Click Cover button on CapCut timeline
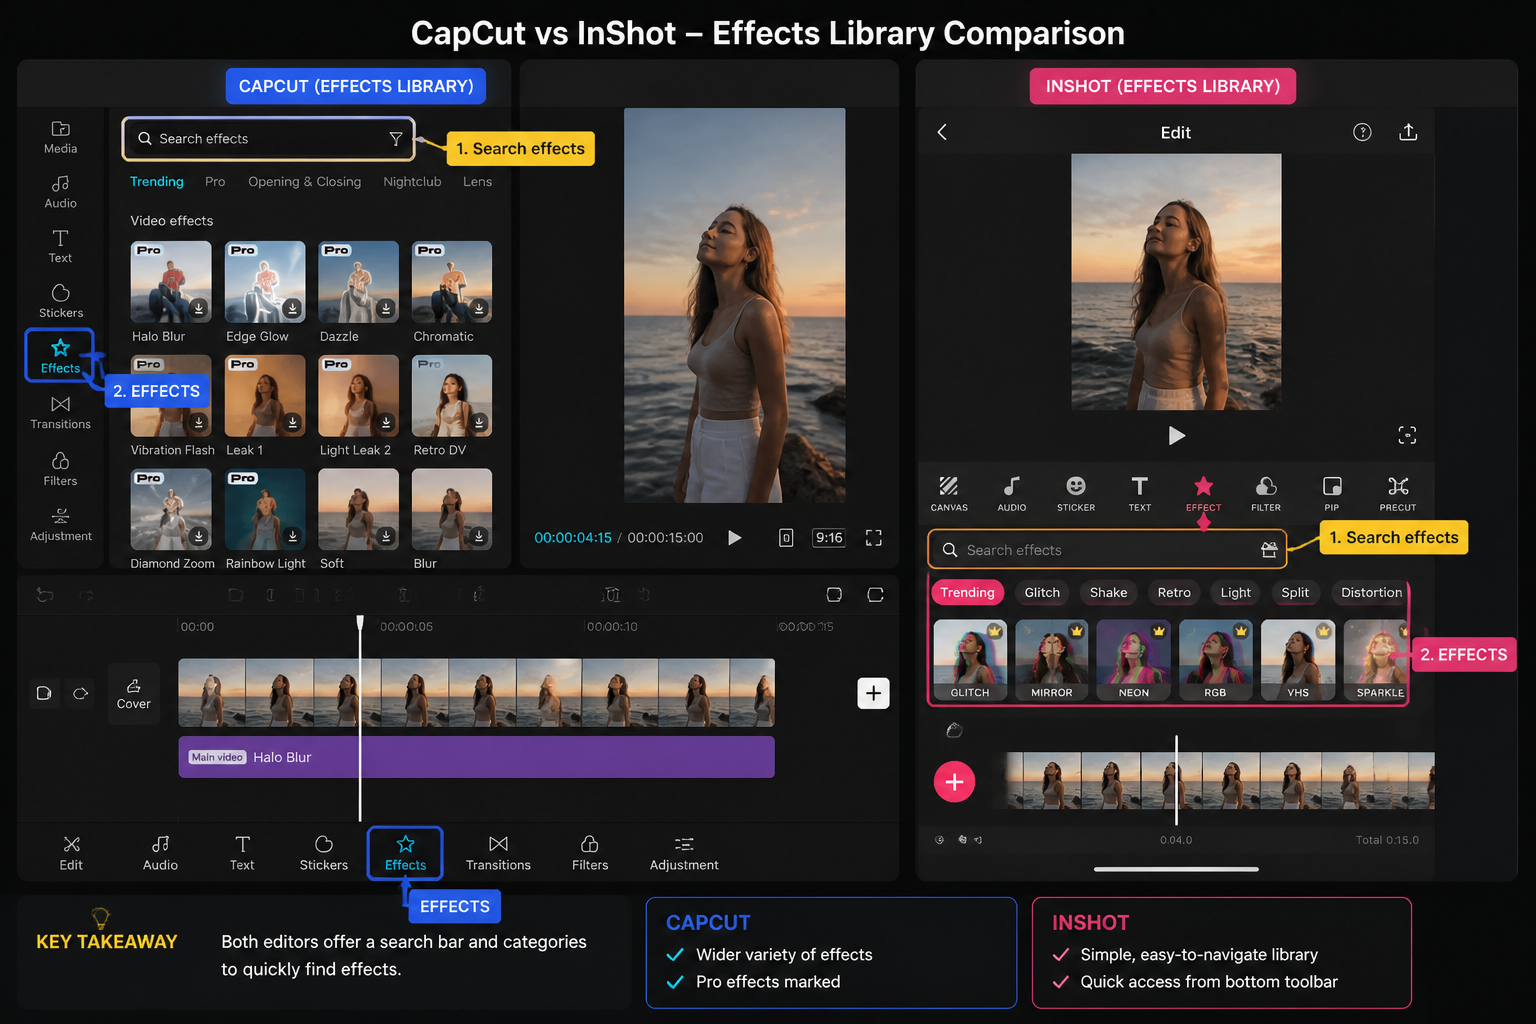 [133, 694]
